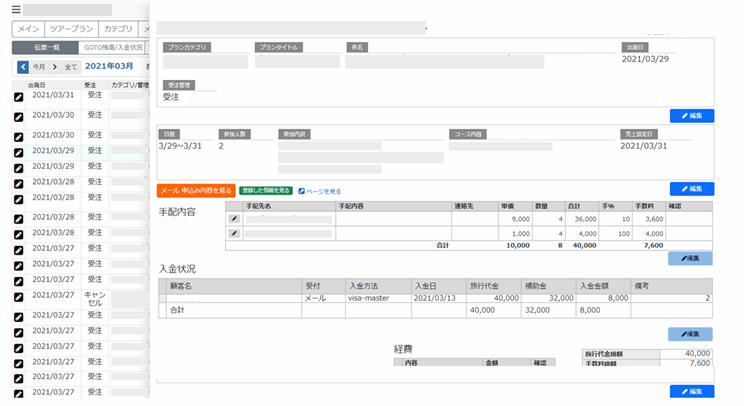Click the 全て filter button

pyautogui.click(x=70, y=67)
